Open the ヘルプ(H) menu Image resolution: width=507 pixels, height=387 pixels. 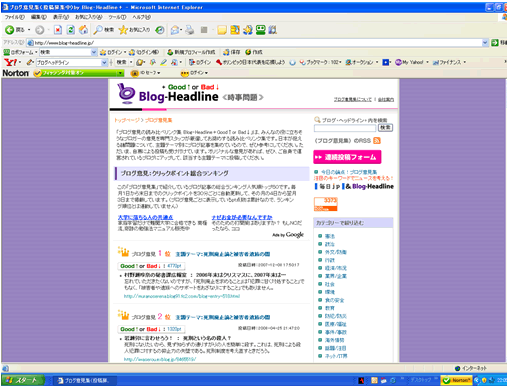[x=141, y=17]
